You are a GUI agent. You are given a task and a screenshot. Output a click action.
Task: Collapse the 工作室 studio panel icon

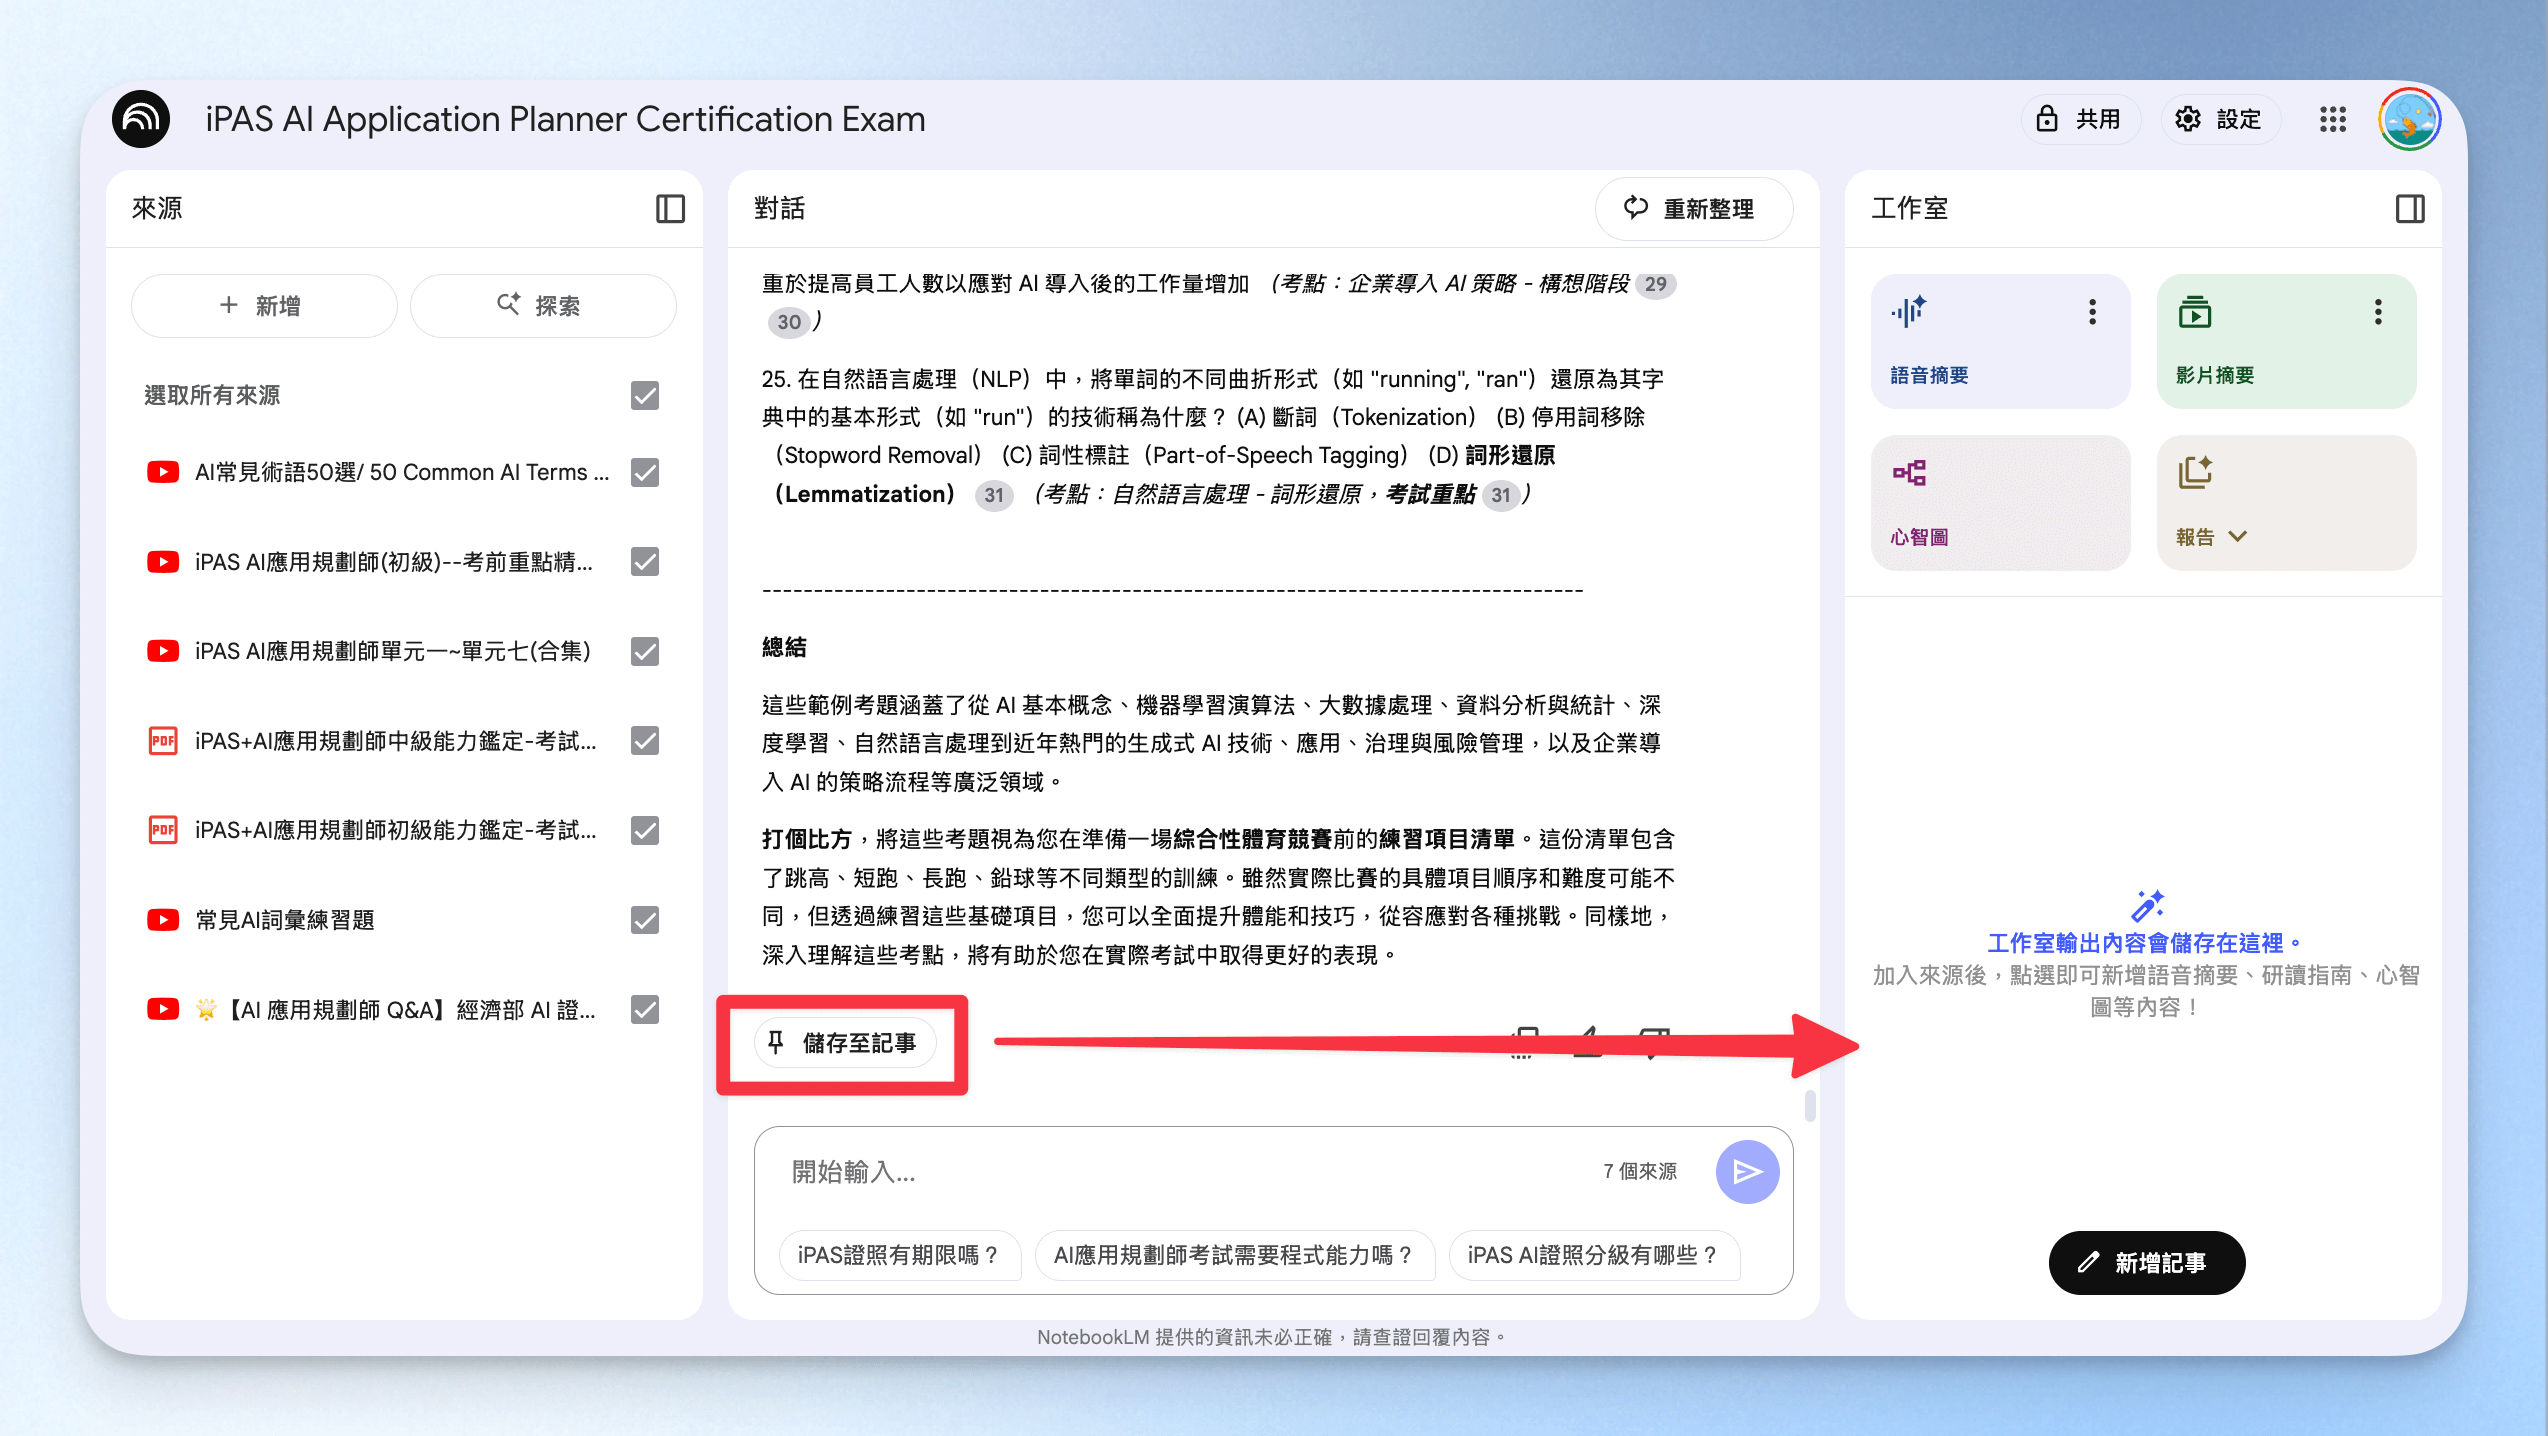click(2410, 209)
